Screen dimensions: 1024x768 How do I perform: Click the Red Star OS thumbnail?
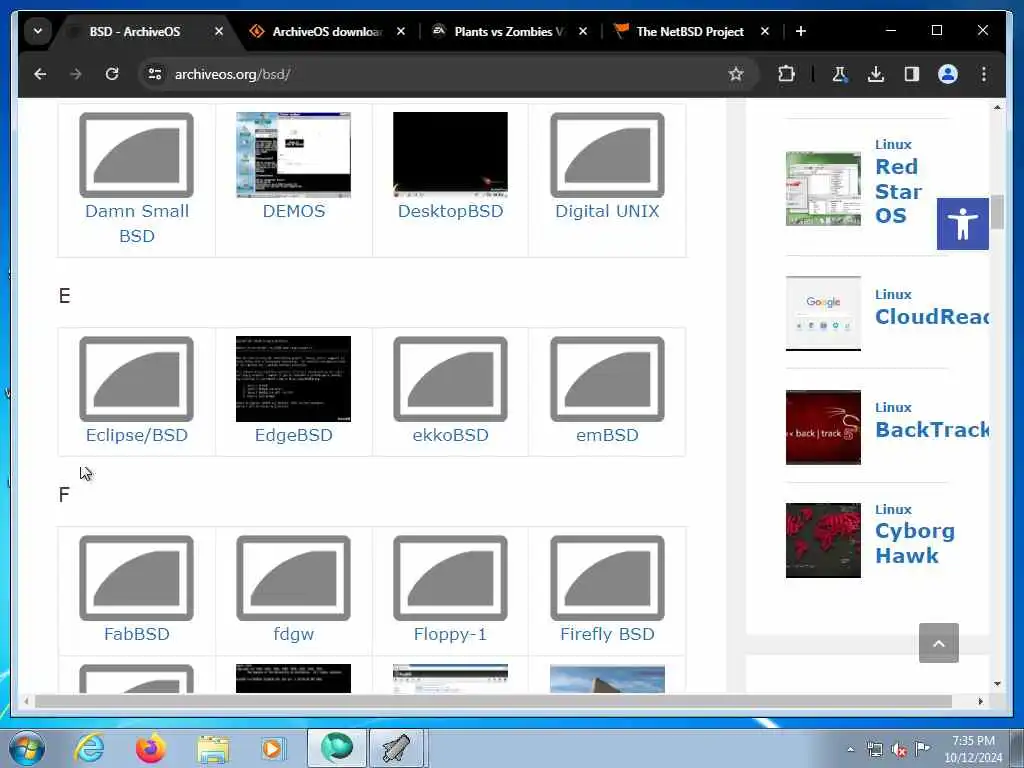pos(823,189)
